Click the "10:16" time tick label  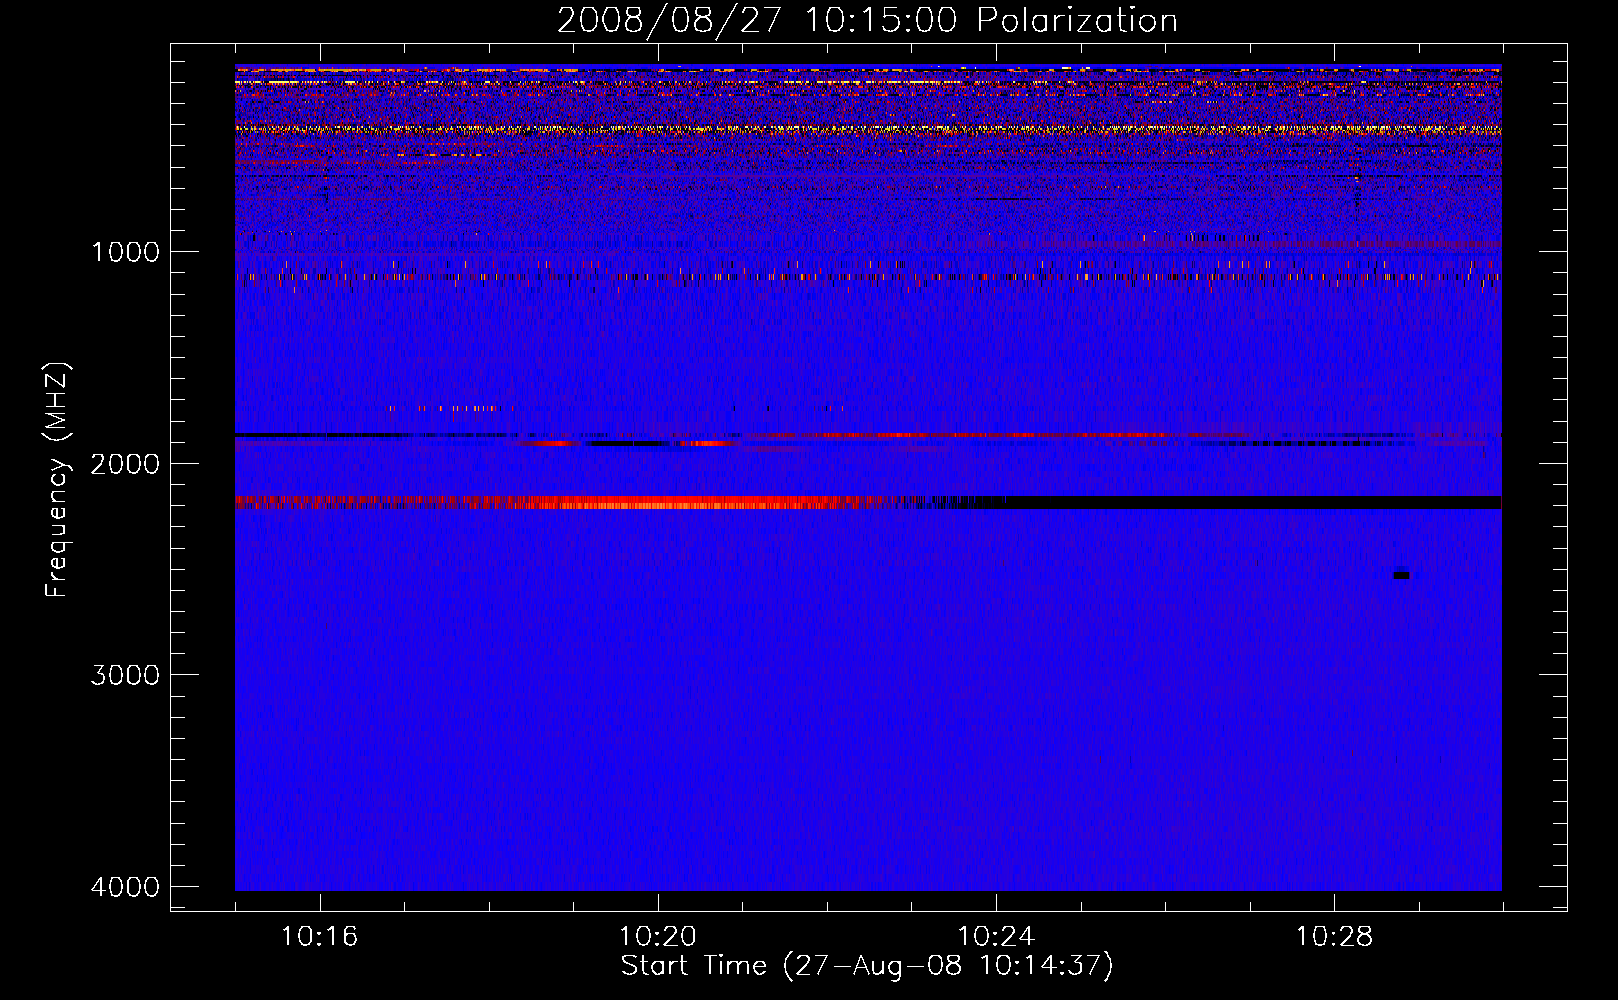point(320,936)
